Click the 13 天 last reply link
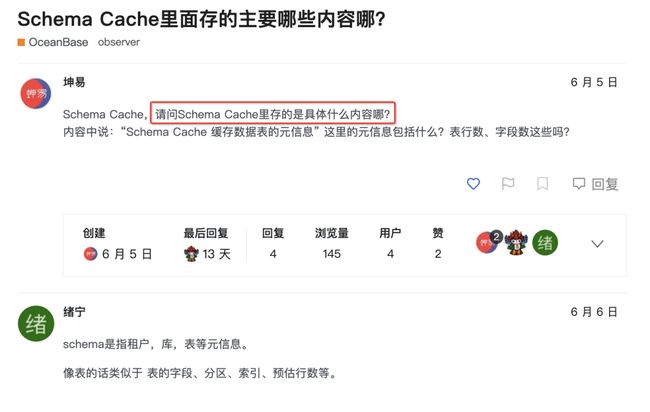The height and width of the screenshot is (412, 650). click(216, 254)
